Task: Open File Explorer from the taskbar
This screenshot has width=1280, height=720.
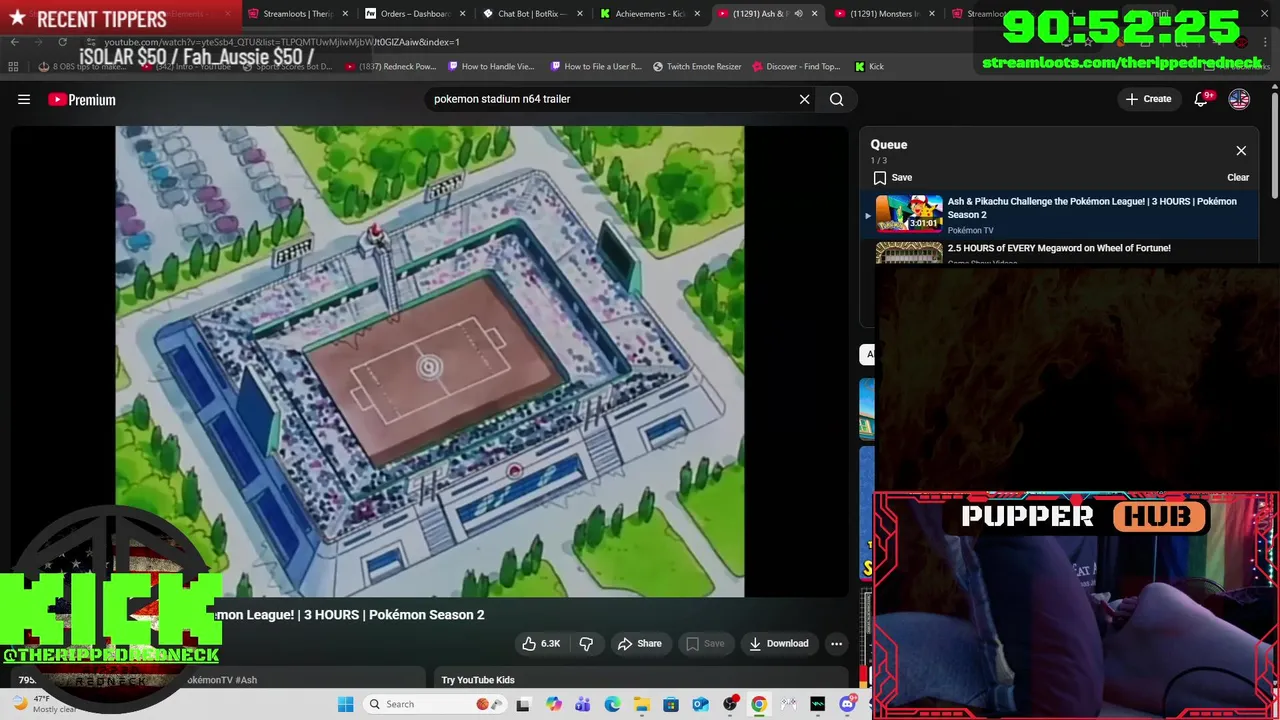Action: [641, 704]
